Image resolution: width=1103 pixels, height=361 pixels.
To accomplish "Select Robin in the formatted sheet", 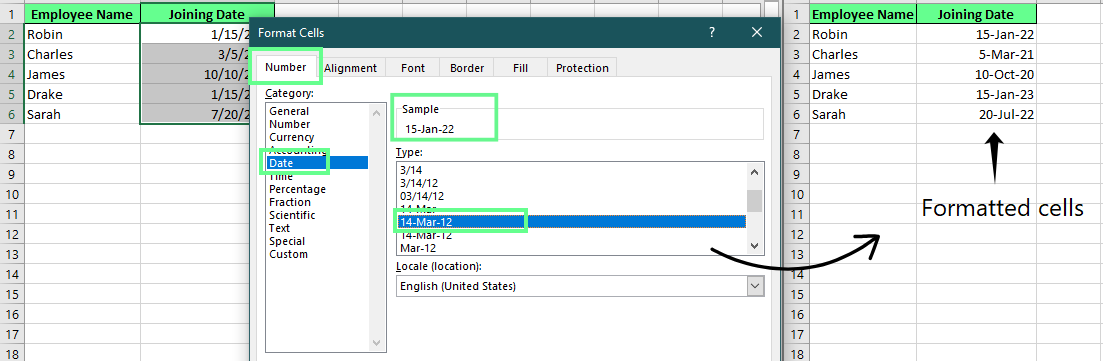I will 863,34.
